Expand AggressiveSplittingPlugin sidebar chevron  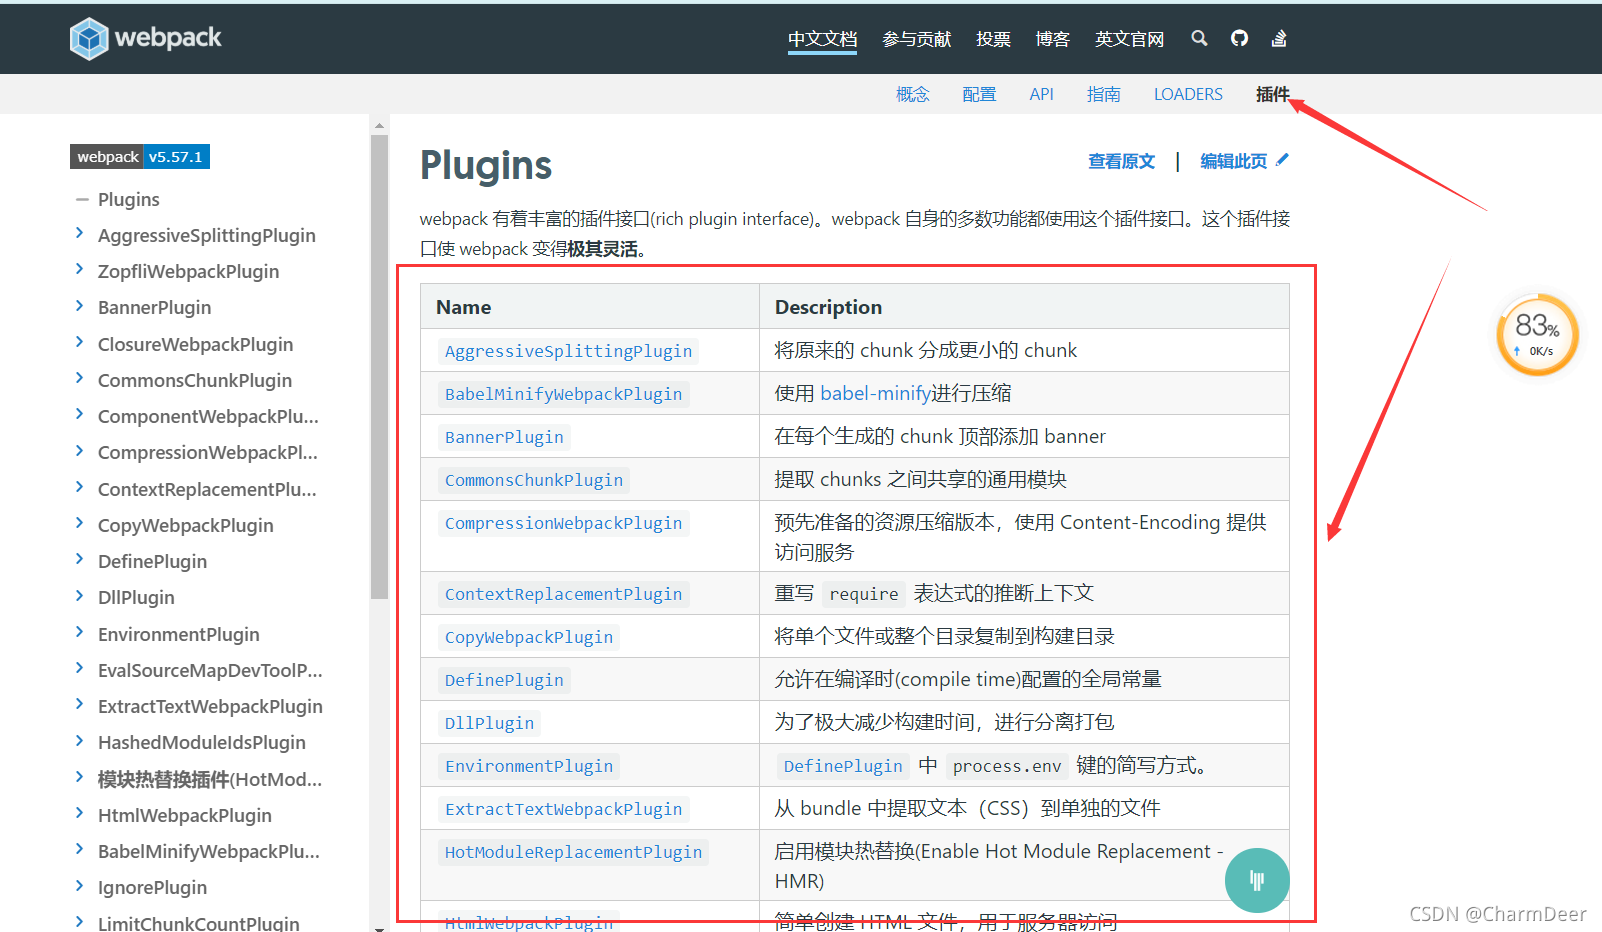[80, 233]
